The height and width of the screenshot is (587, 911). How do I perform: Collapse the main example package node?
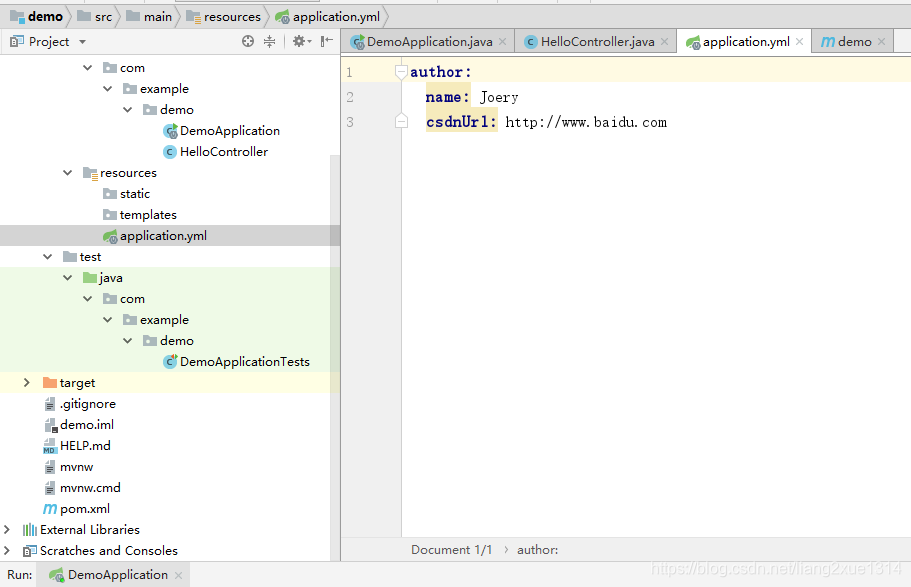pos(107,89)
